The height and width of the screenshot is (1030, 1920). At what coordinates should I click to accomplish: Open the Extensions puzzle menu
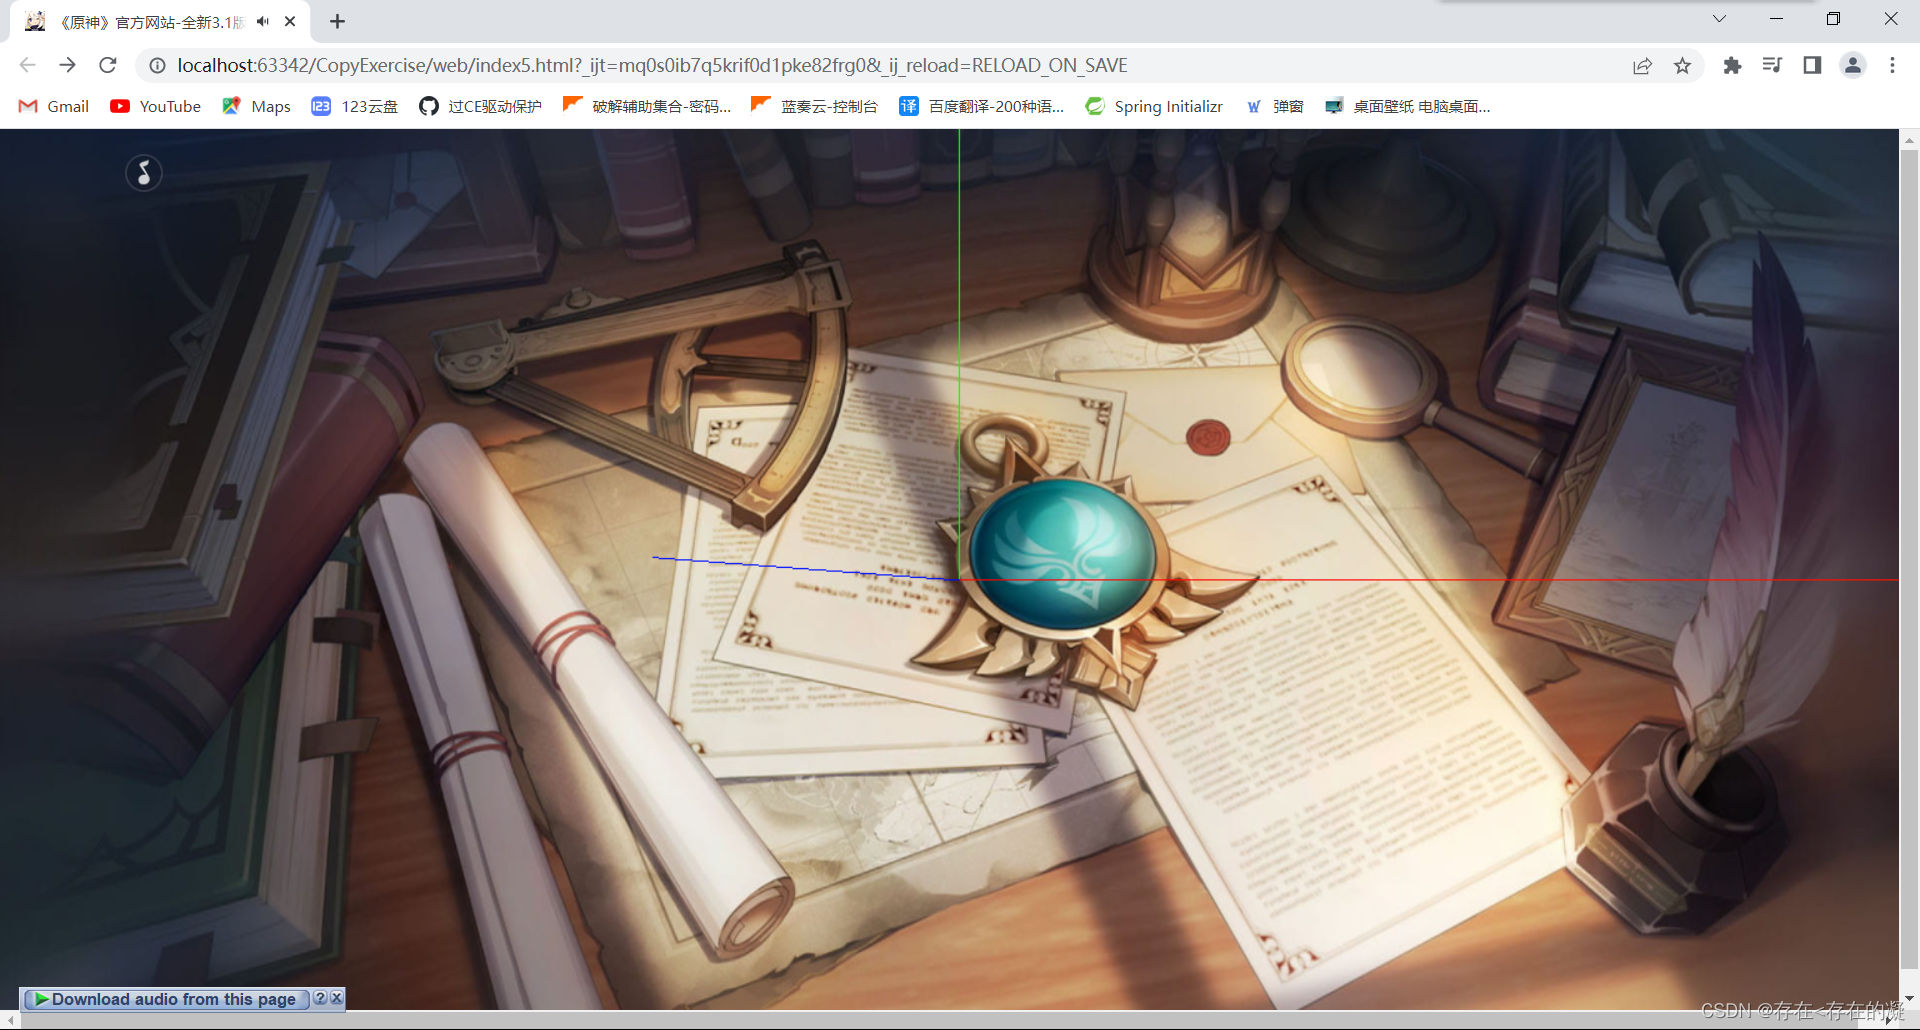1732,65
